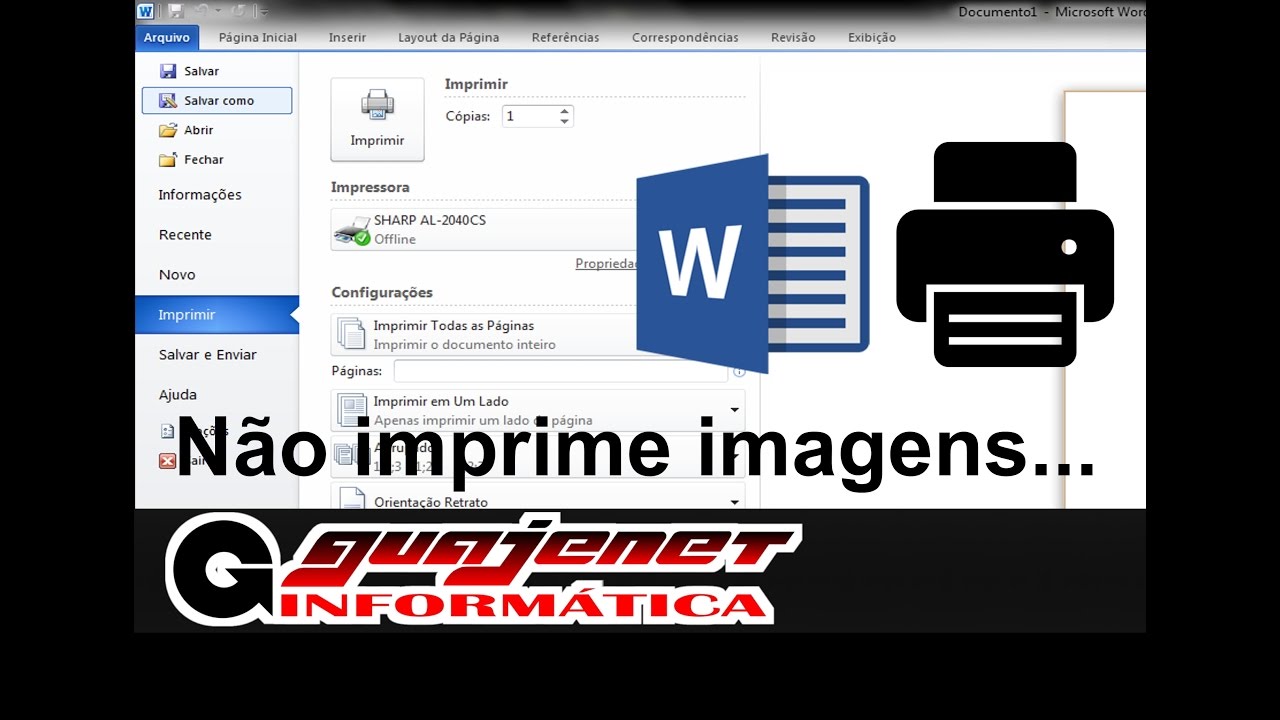Click the info icon beside Páginas field
The image size is (1280, 720).
click(740, 371)
